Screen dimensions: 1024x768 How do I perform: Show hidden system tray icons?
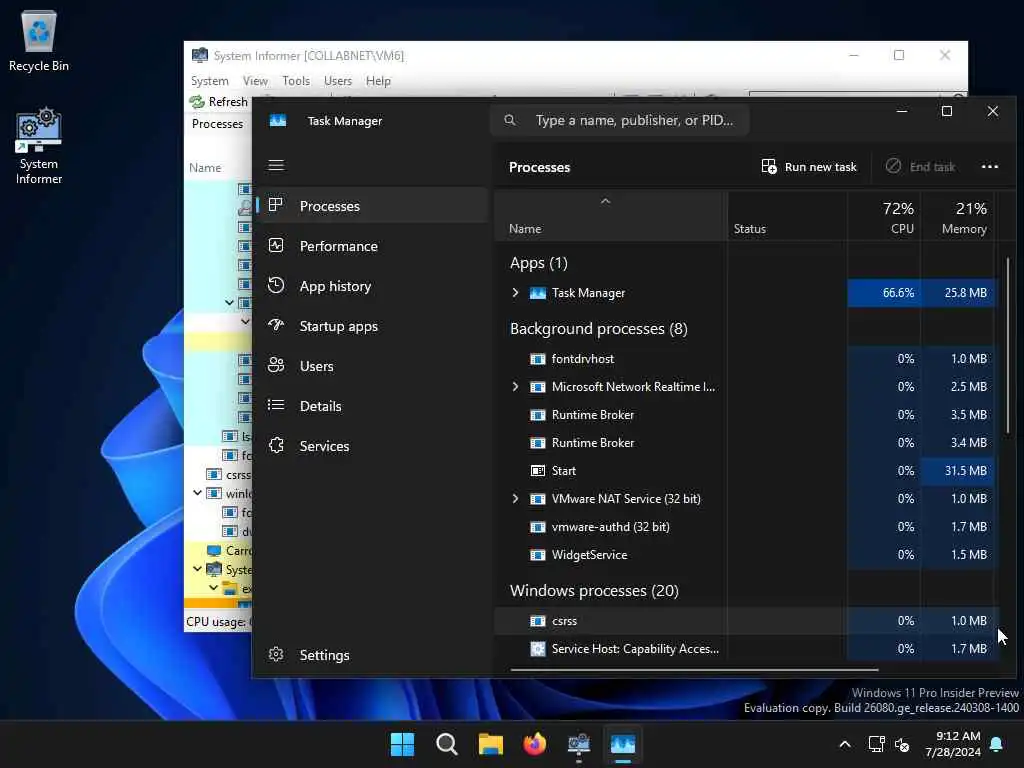pyautogui.click(x=844, y=744)
